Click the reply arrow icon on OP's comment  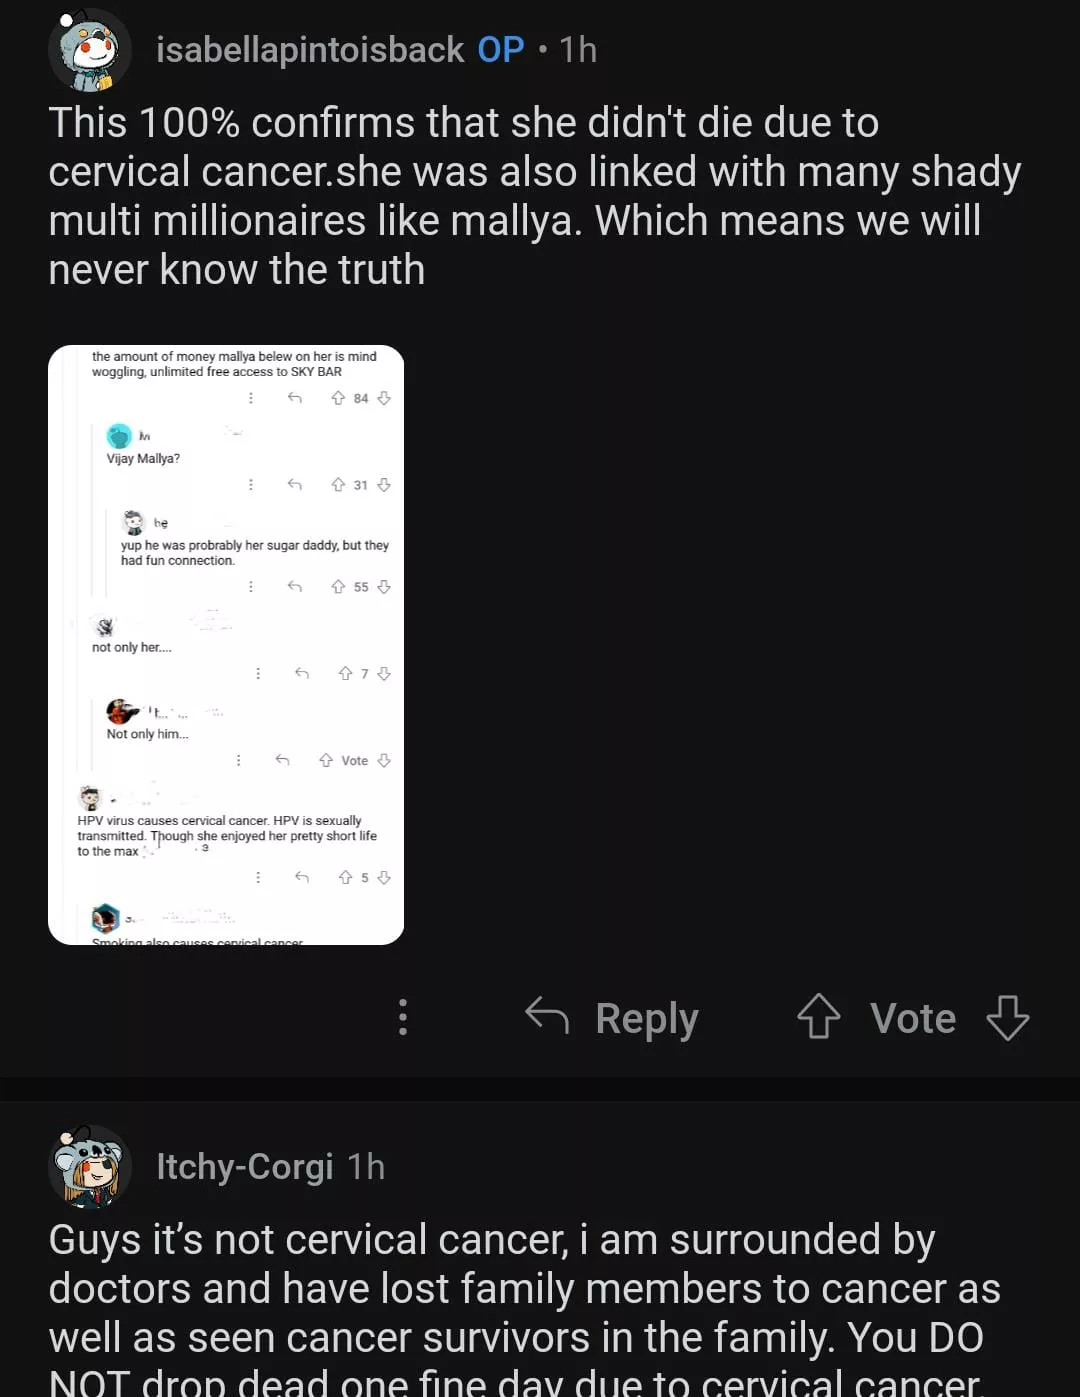click(547, 1016)
